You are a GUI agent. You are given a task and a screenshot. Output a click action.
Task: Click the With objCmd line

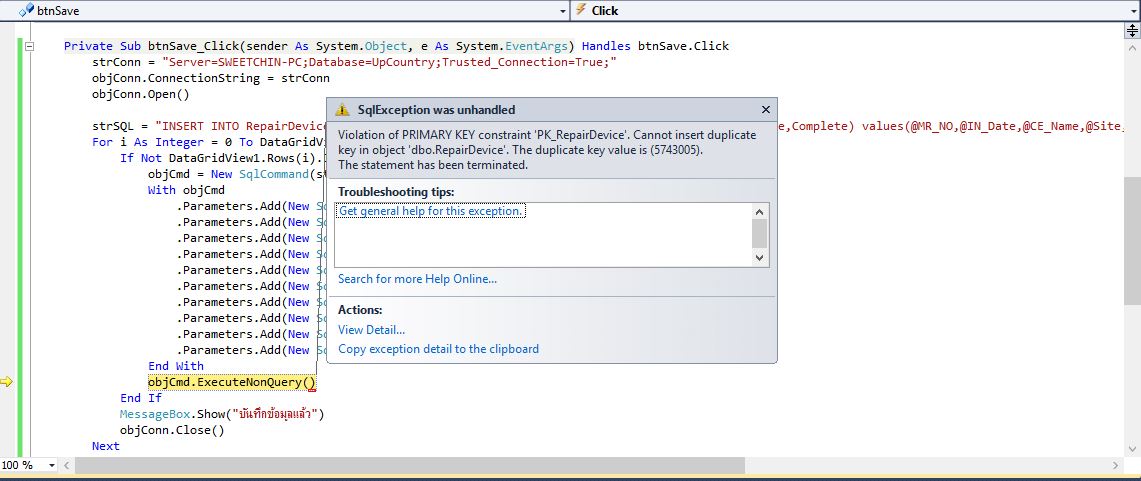pos(187,190)
